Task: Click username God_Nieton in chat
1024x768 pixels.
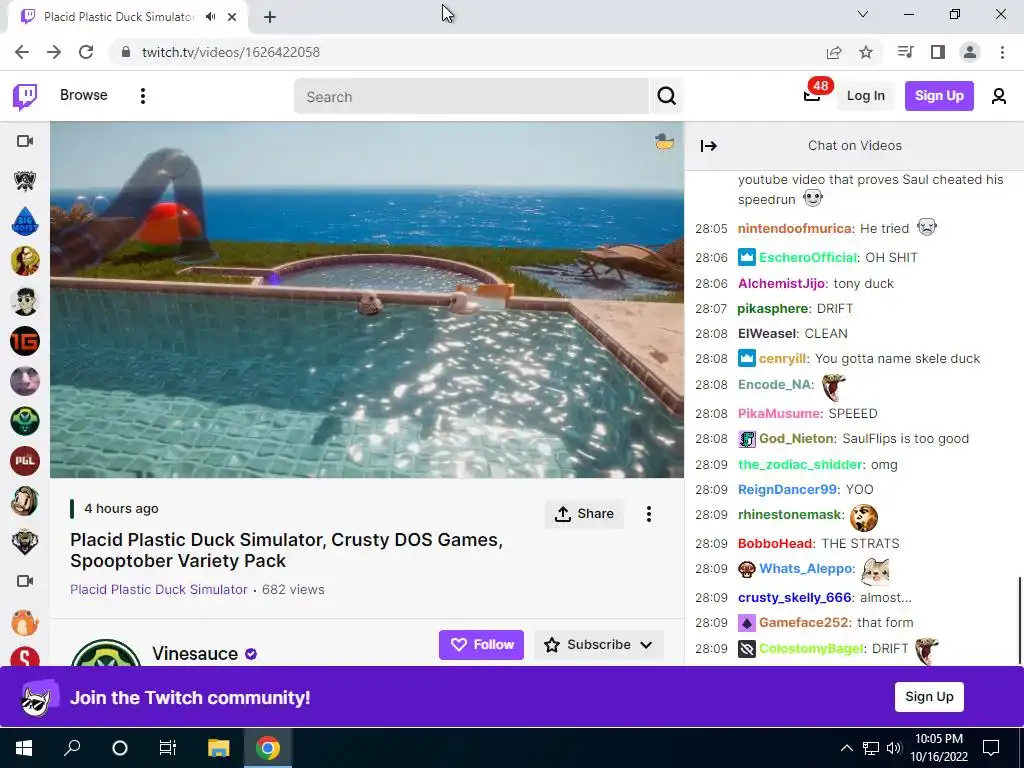Action: [x=796, y=438]
